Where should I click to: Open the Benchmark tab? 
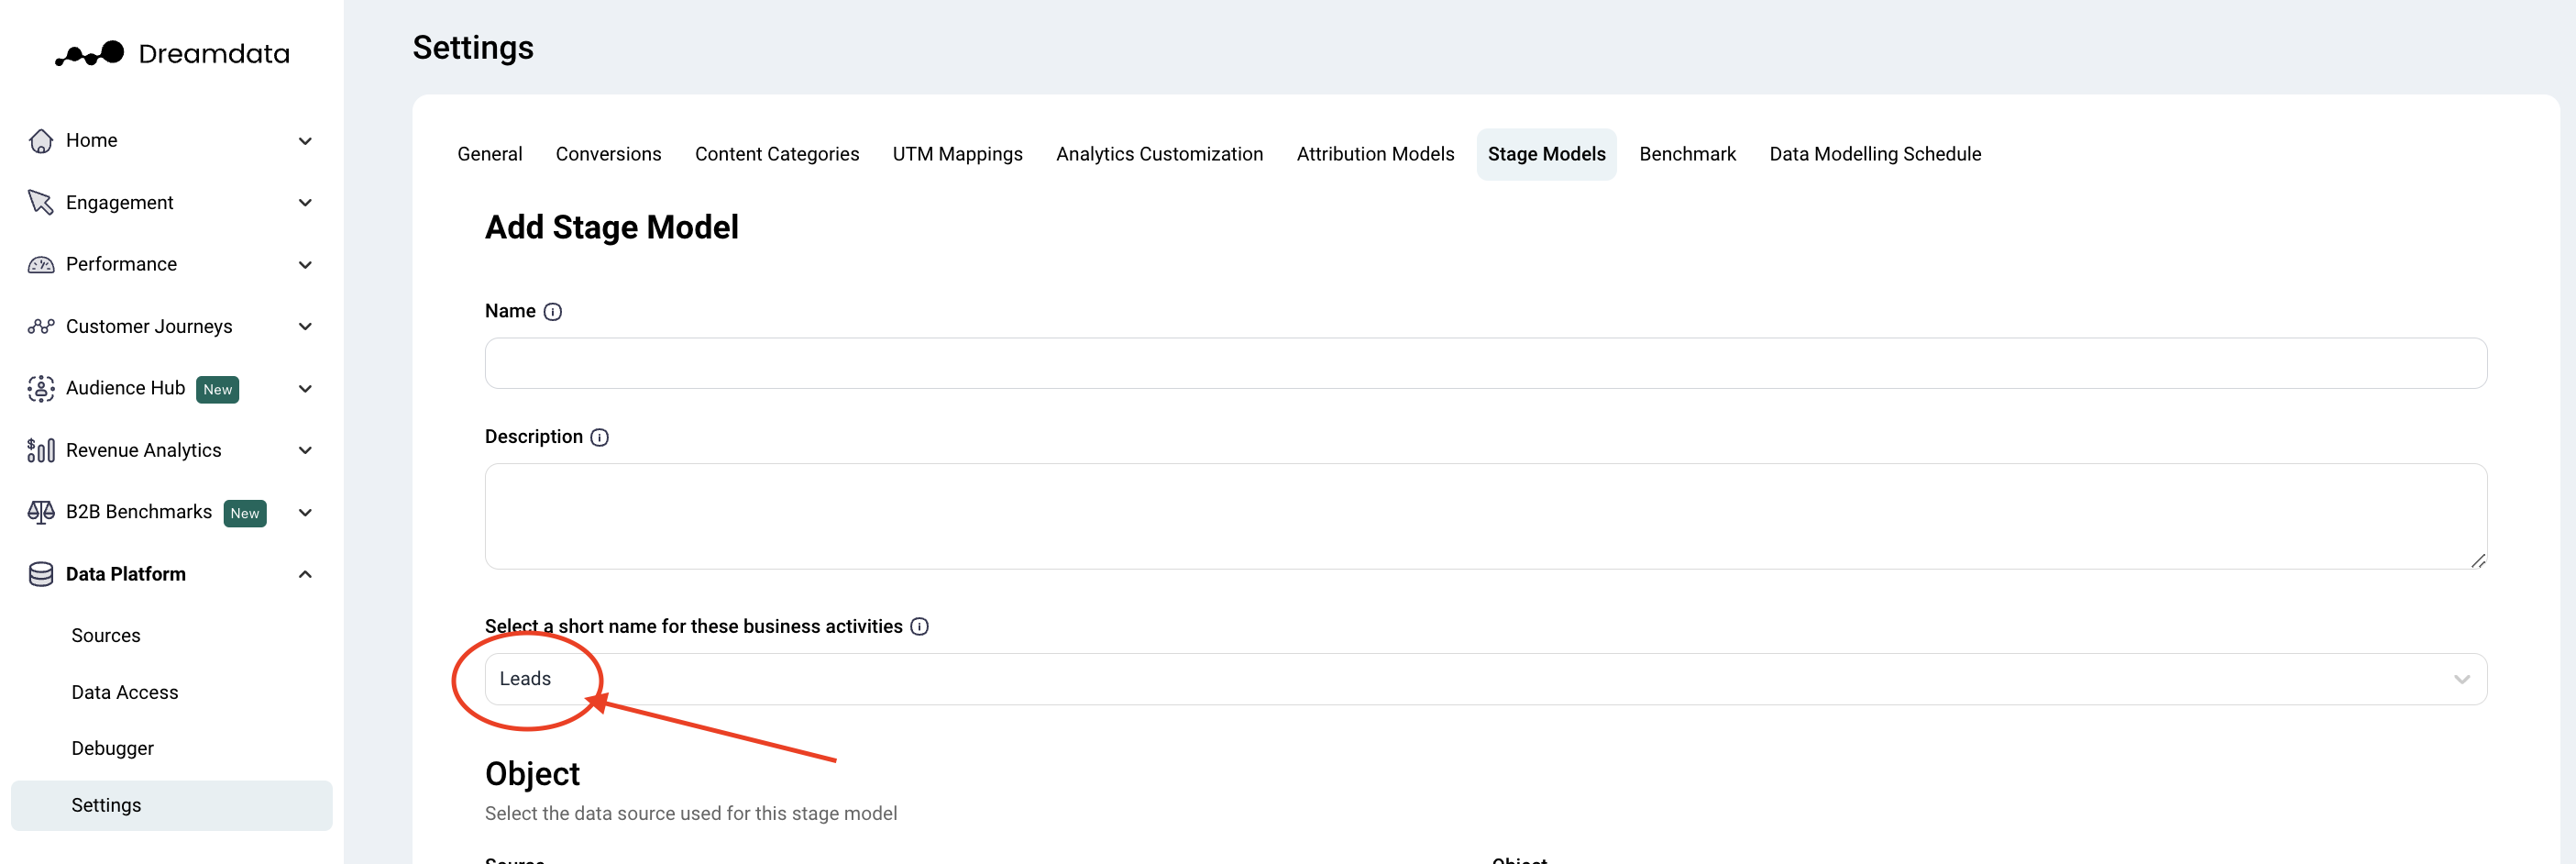[1688, 155]
